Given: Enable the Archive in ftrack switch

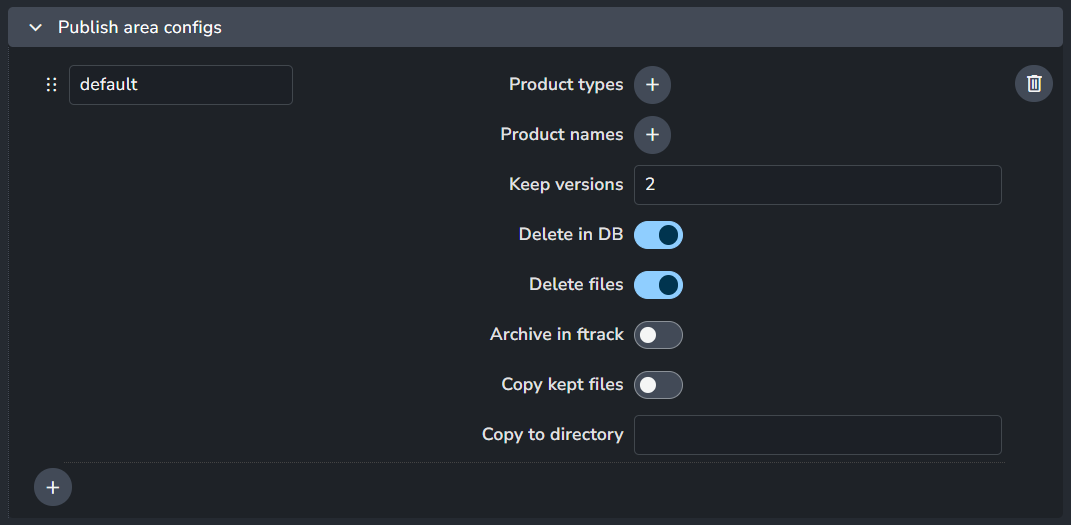Looking at the screenshot, I should pyautogui.click(x=658, y=335).
